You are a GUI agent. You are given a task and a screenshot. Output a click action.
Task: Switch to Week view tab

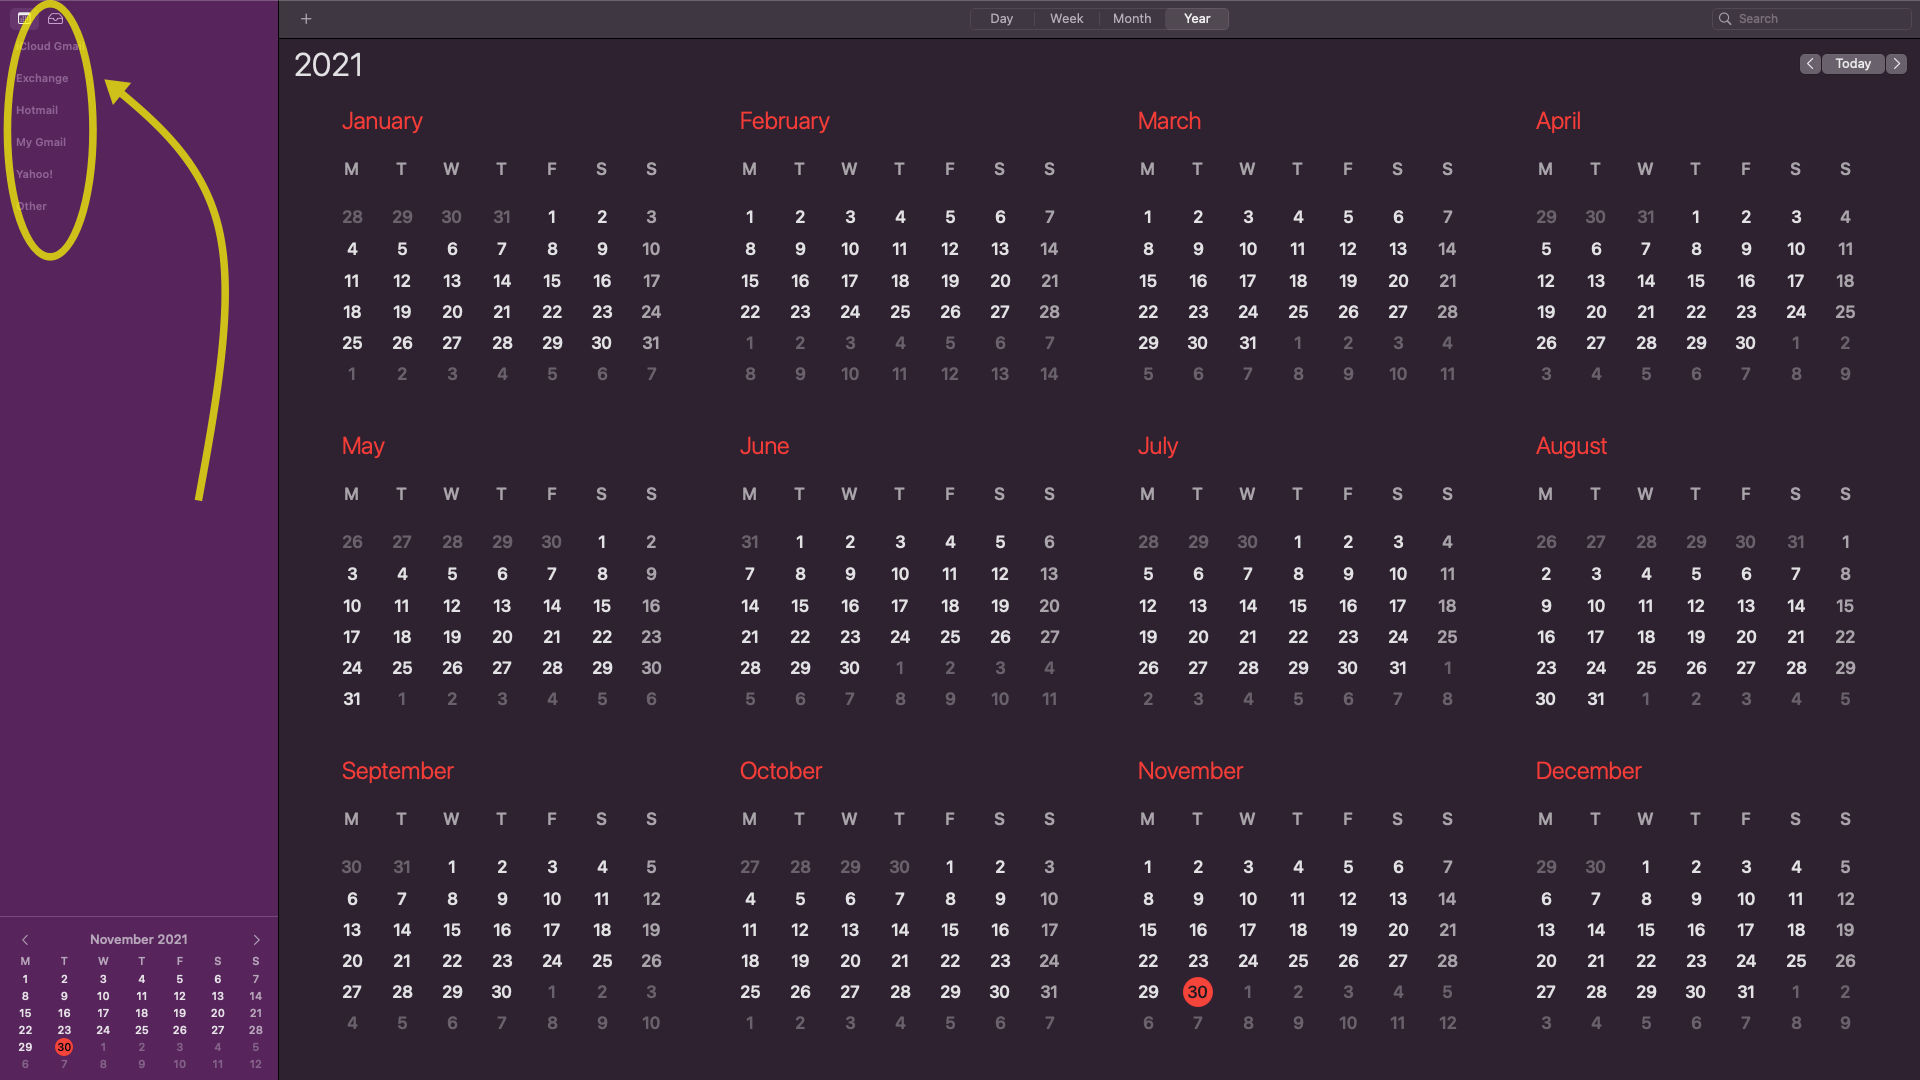[x=1066, y=19]
